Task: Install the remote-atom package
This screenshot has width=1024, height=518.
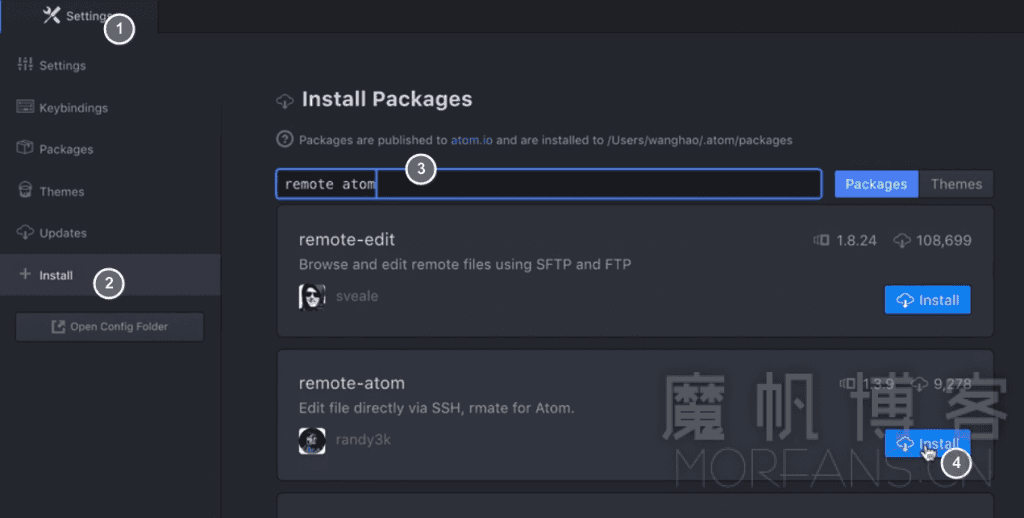Action: (927, 444)
